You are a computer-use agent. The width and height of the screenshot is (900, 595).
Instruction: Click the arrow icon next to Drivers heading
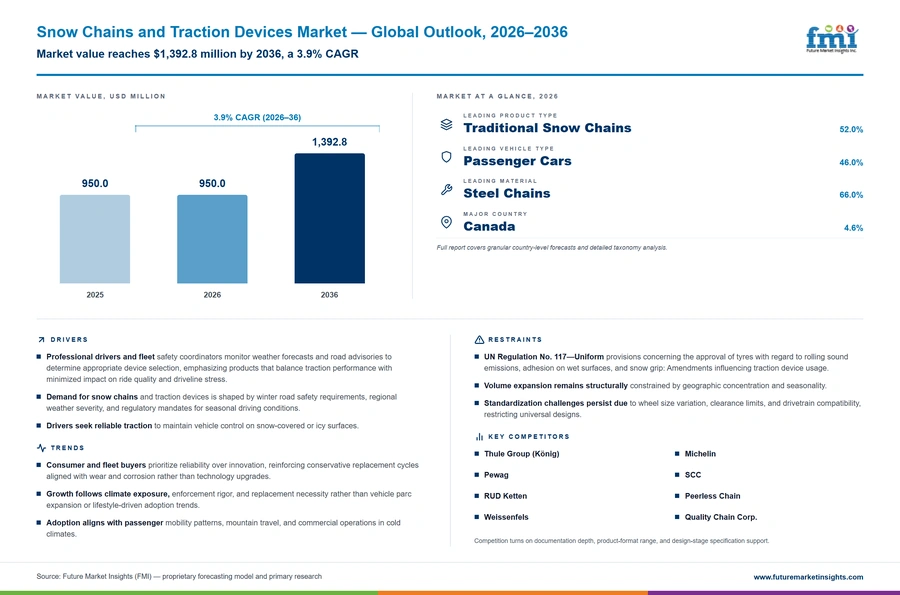tap(41, 340)
